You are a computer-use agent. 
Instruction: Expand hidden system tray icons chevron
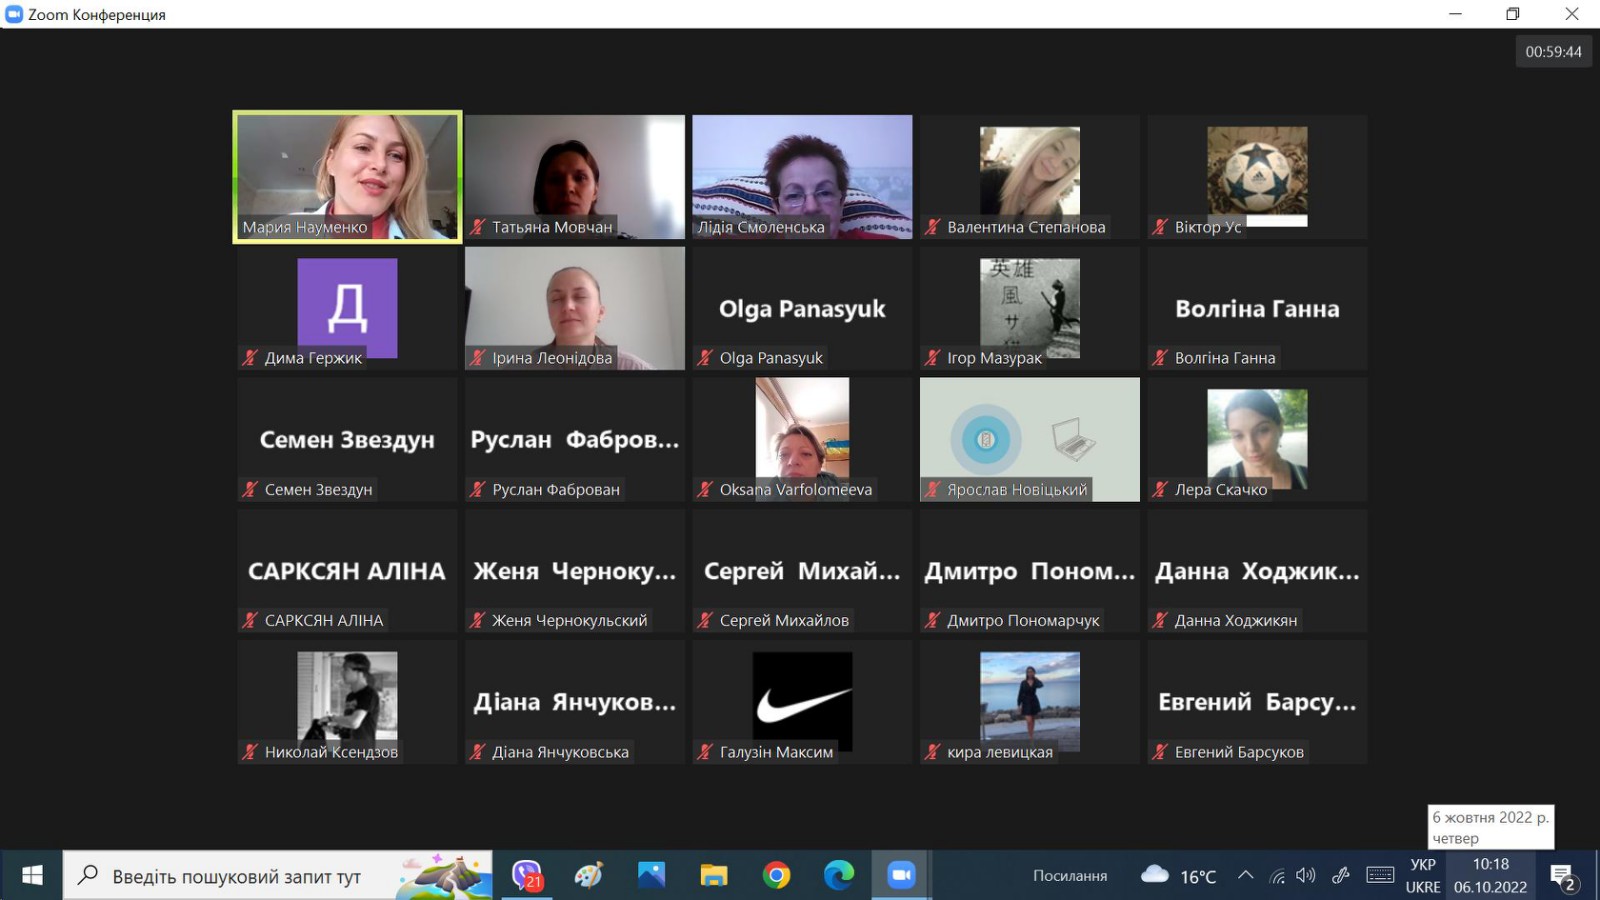pyautogui.click(x=1245, y=875)
